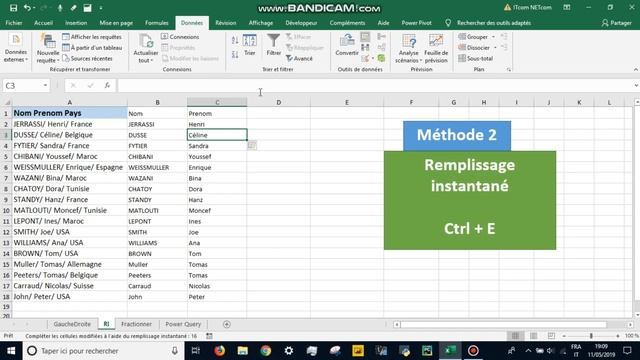Open the Fichier tab
Image resolution: width=640 pixels, height=360 pixels.
tap(14, 23)
